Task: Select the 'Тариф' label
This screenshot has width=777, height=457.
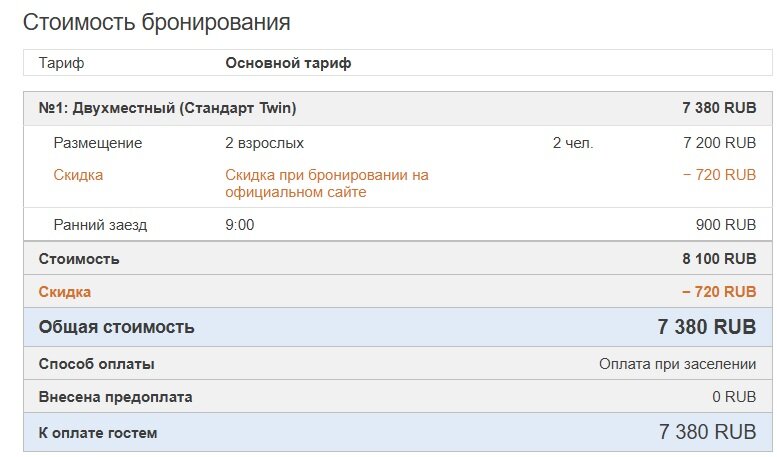Action: 61,63
